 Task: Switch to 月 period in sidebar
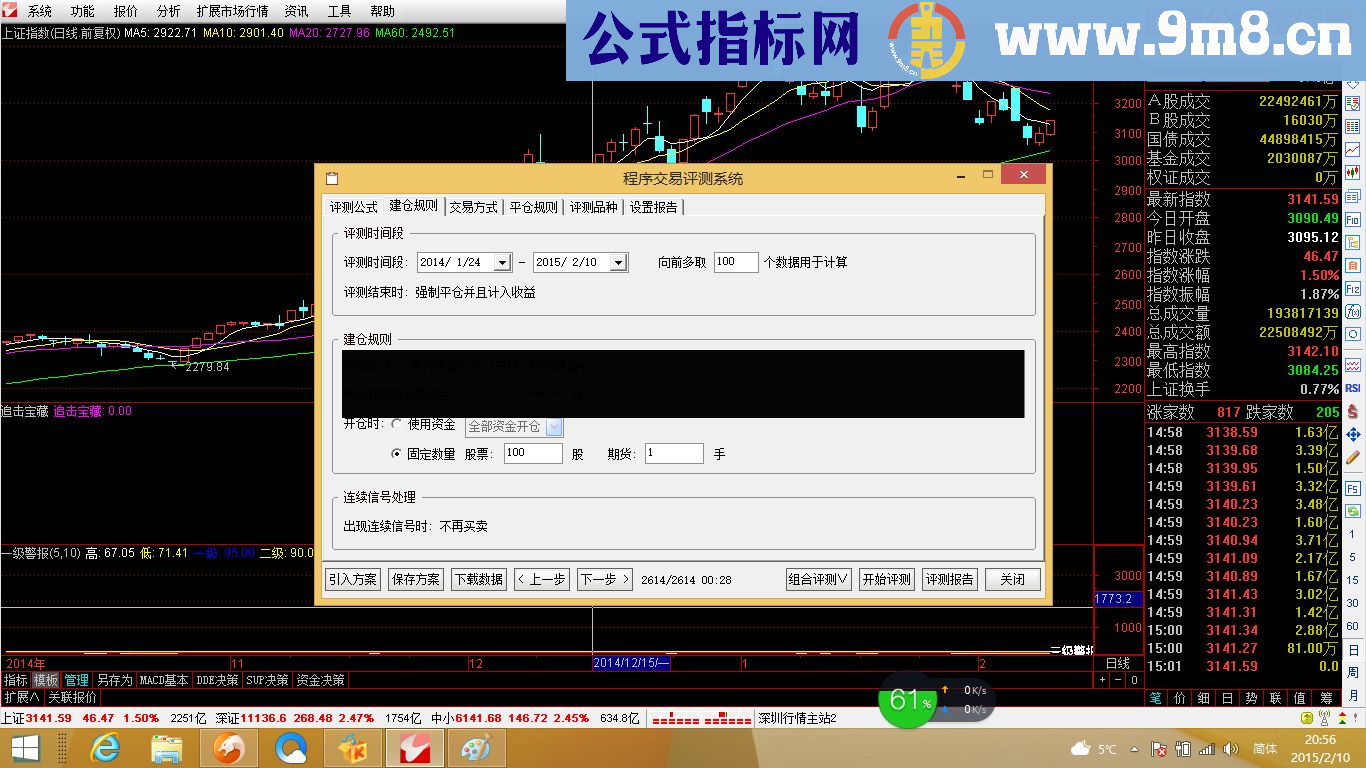coord(1353,695)
